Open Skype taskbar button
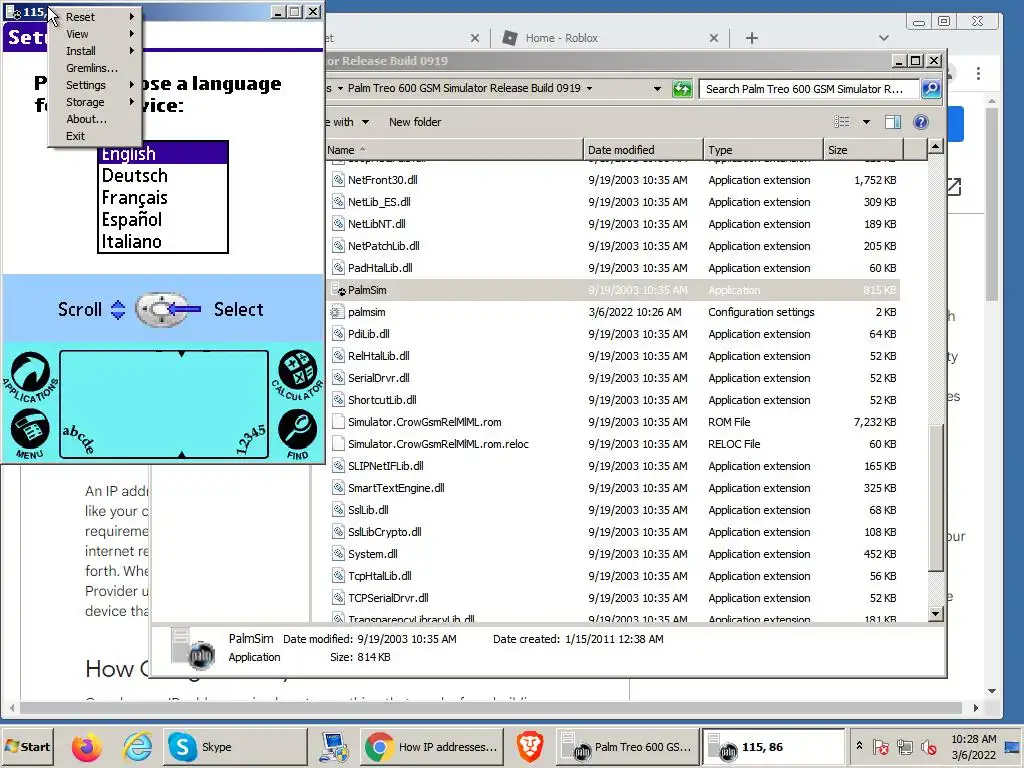1024x768 pixels. pyautogui.click(x=234, y=747)
